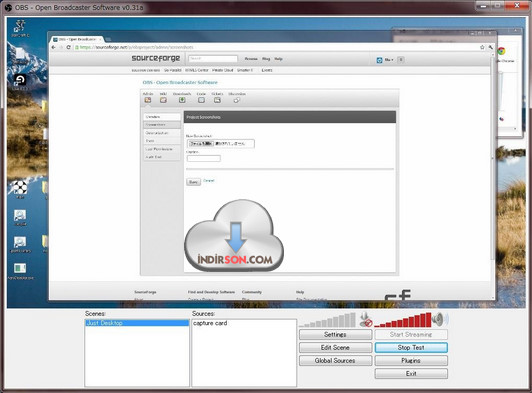Viewport: 532px width, 393px height.
Task: Click the Downloads green arrow icon
Action: [182, 100]
